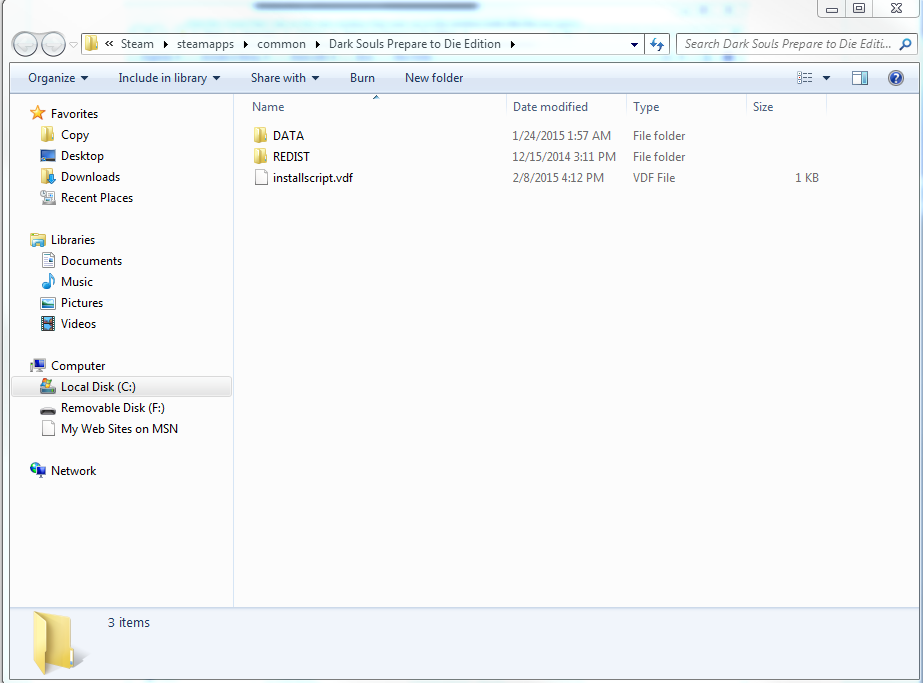This screenshot has height=683, width=923.
Task: Open Recent Places in Favorites
Action: coord(97,198)
